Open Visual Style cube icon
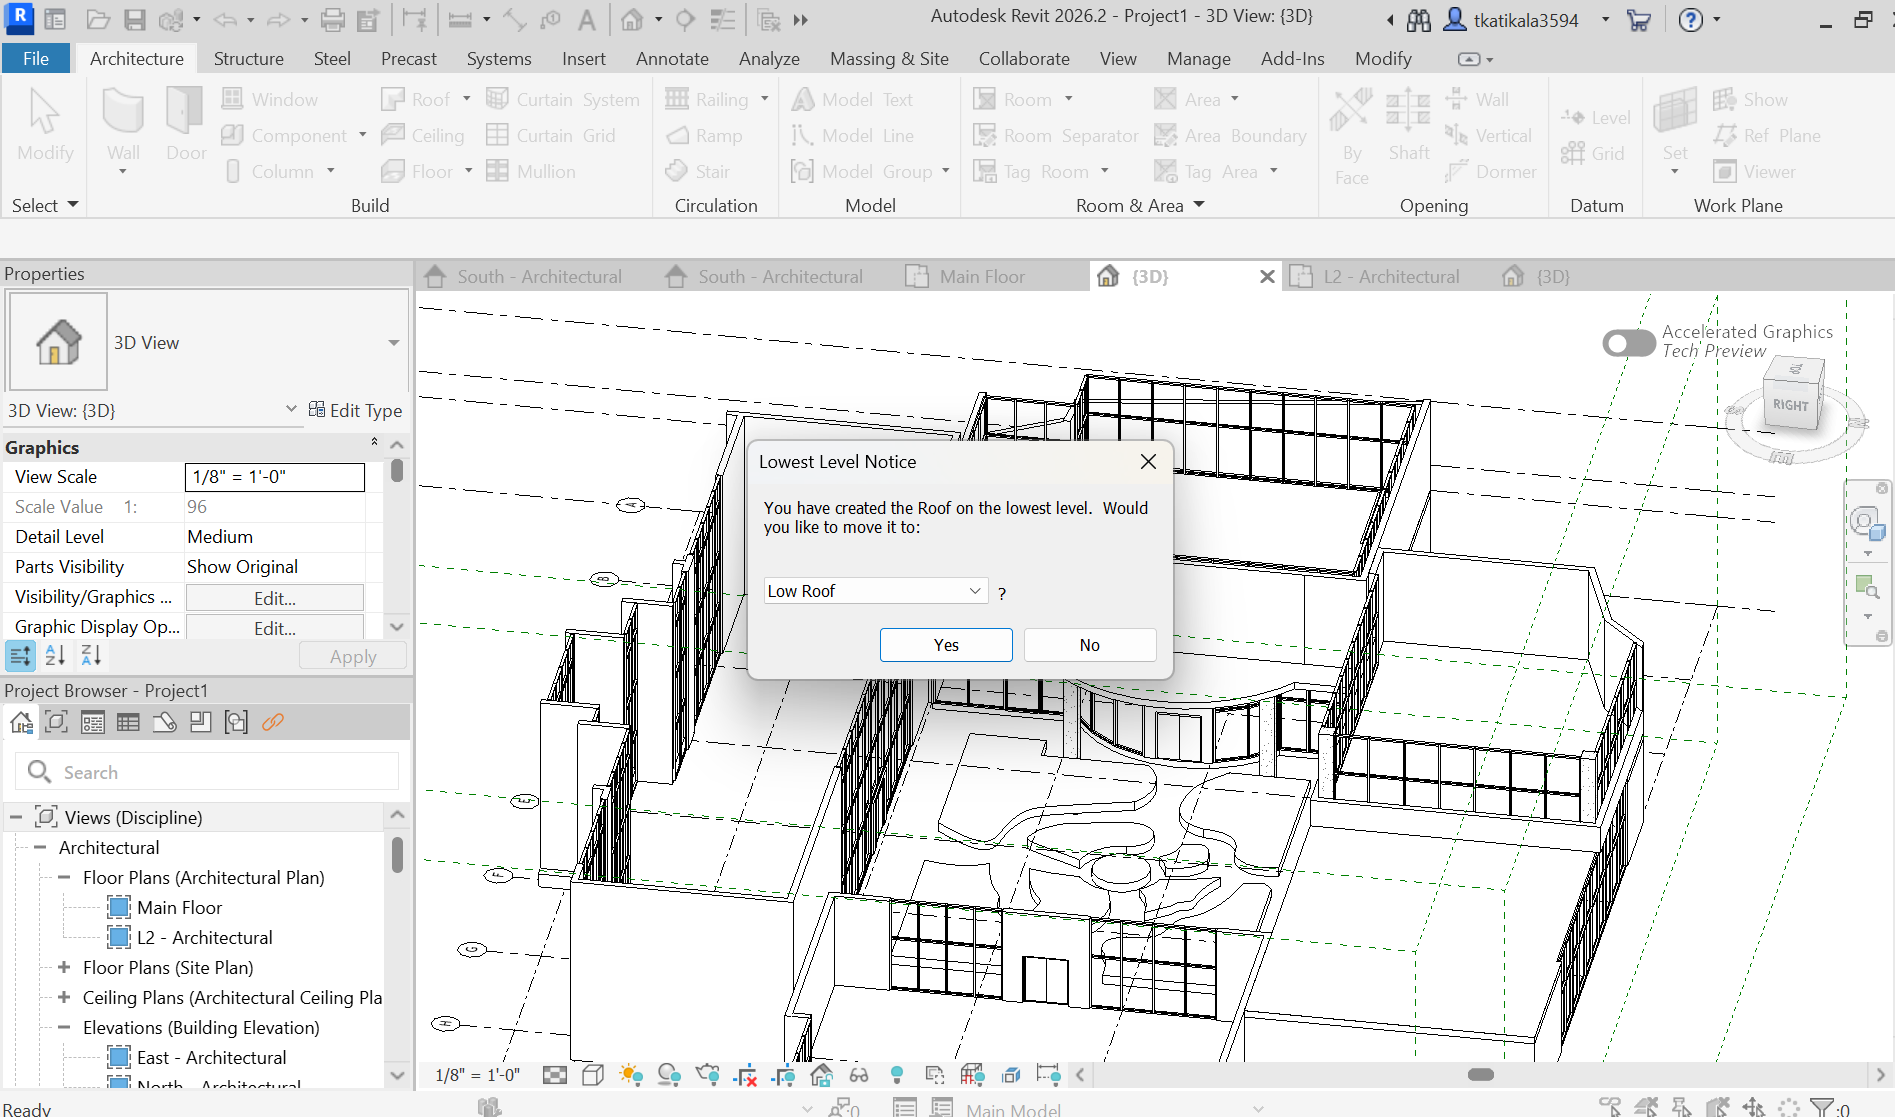 click(593, 1075)
